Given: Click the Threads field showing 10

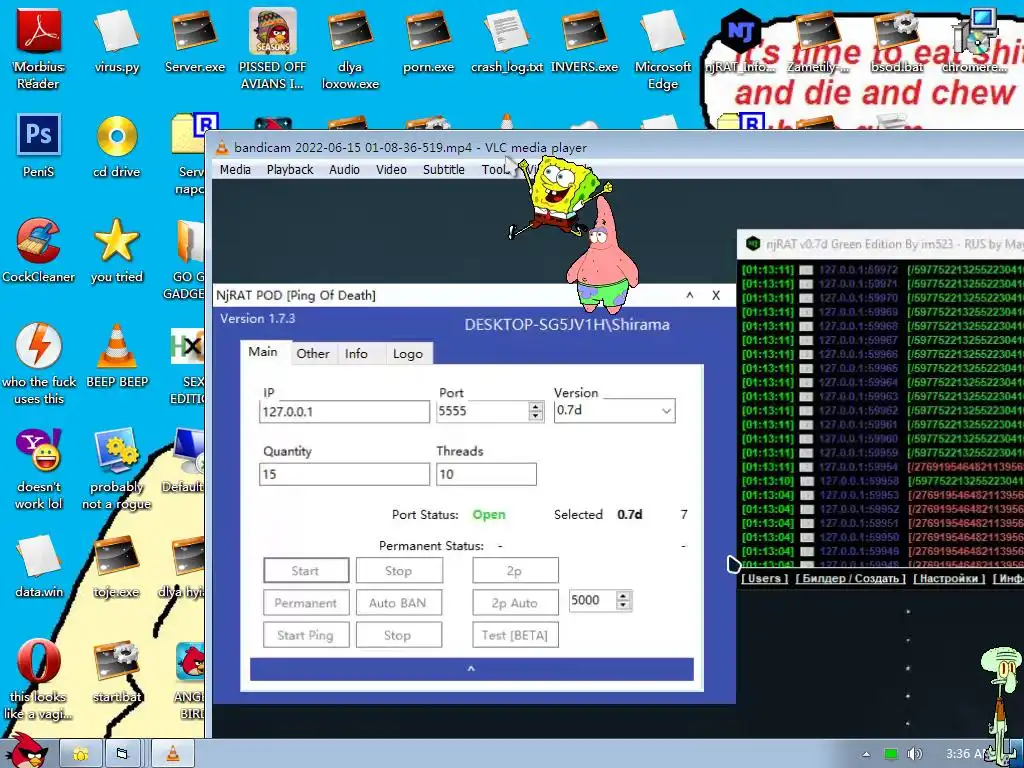Looking at the screenshot, I should coord(487,474).
